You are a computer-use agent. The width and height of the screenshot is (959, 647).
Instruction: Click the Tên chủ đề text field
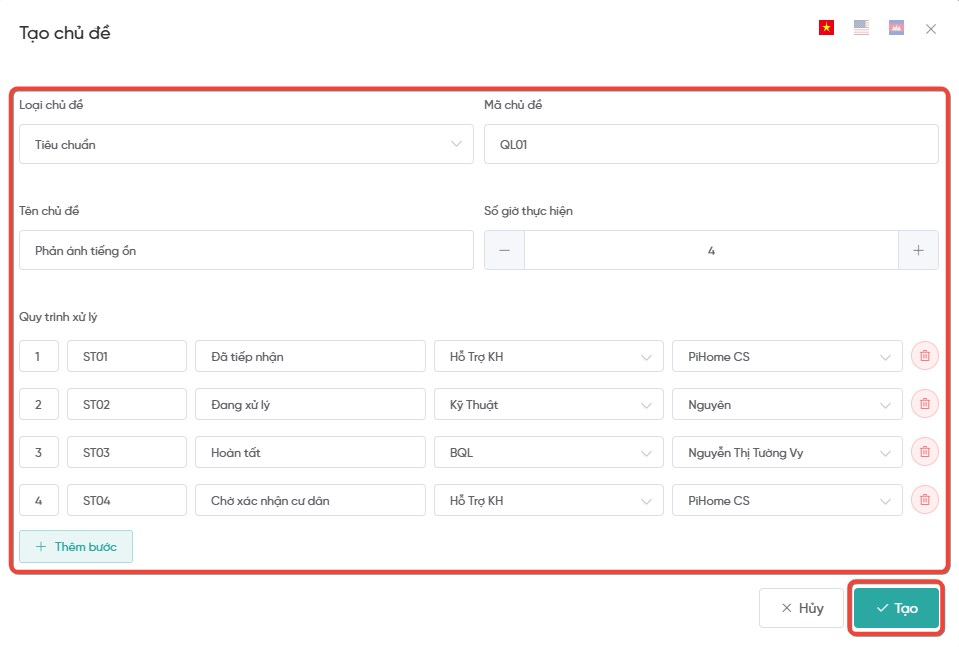click(246, 250)
